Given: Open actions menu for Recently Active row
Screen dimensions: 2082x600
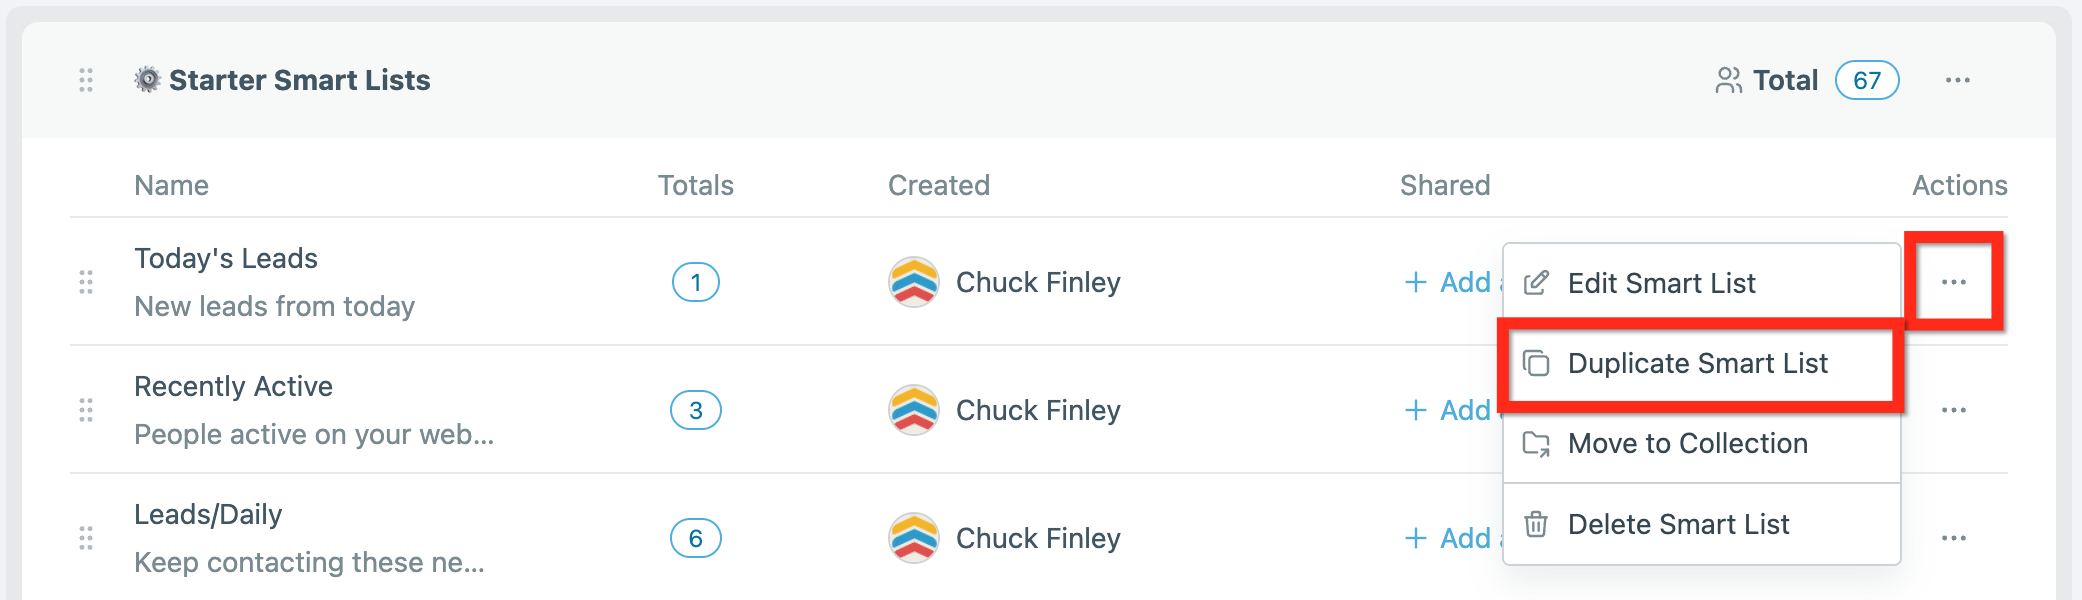Looking at the screenshot, I should tap(1953, 410).
